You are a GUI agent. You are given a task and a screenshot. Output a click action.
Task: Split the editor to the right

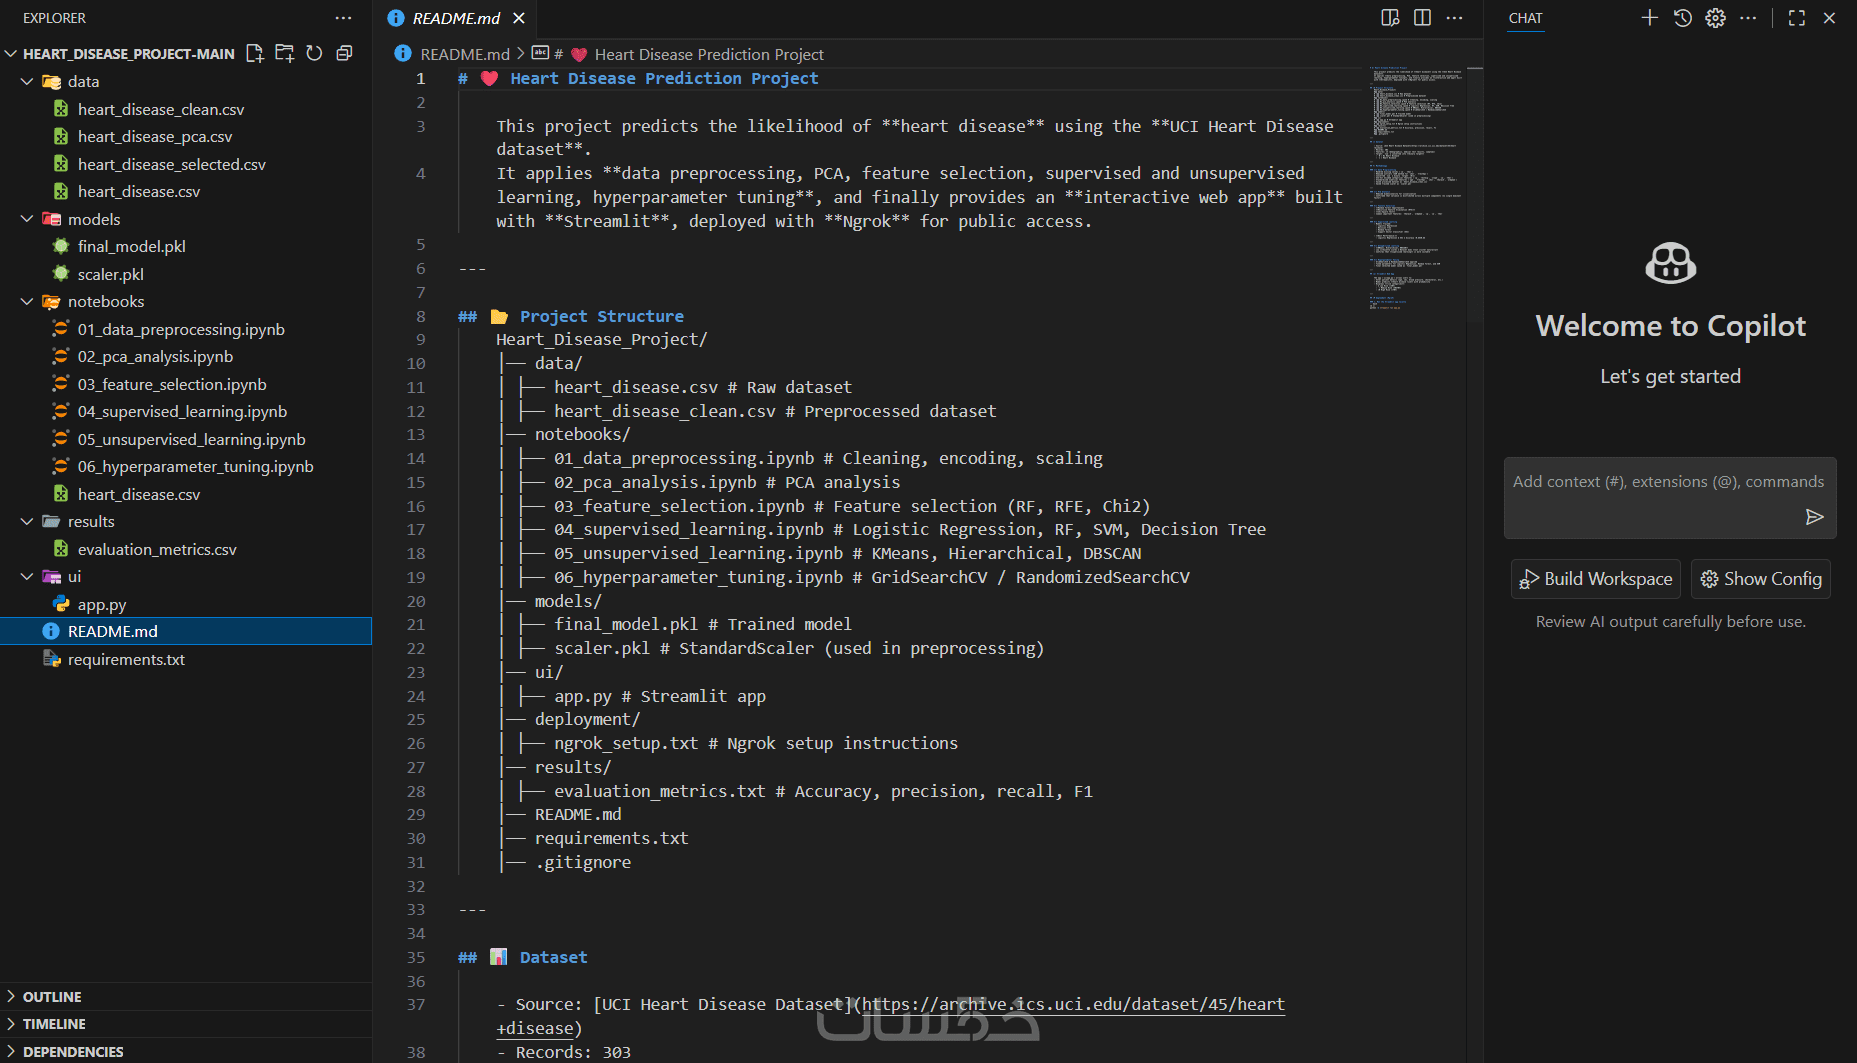(1422, 18)
